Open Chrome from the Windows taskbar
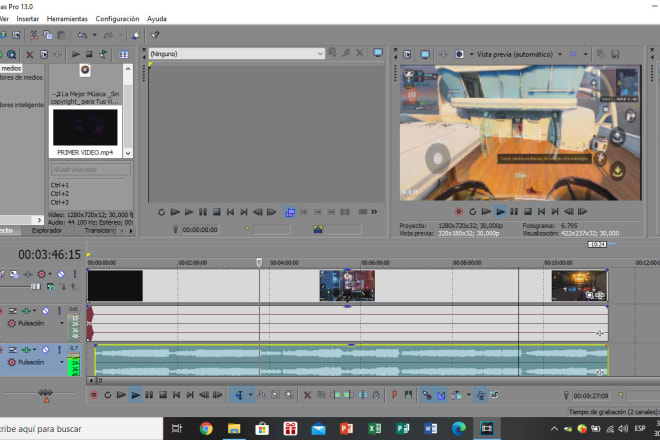The width and height of the screenshot is (660, 440). pos(206,429)
